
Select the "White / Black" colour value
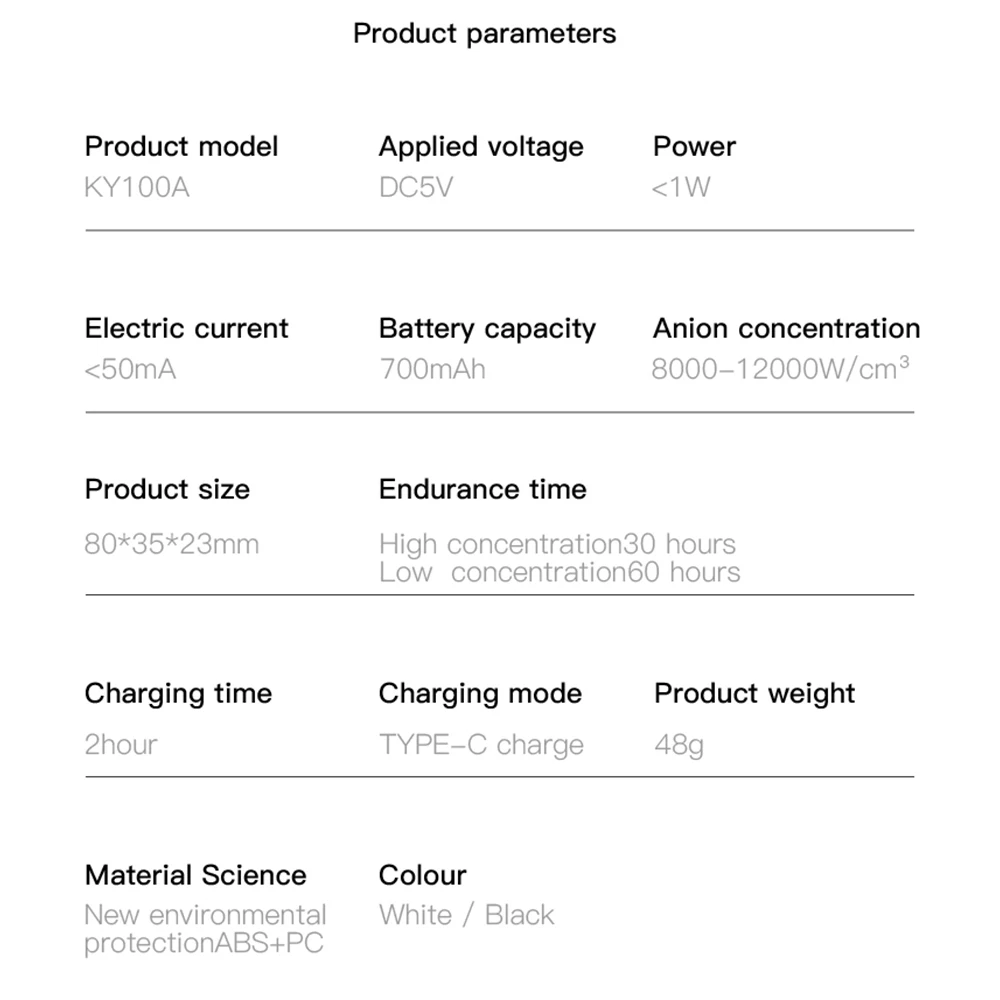466,914
